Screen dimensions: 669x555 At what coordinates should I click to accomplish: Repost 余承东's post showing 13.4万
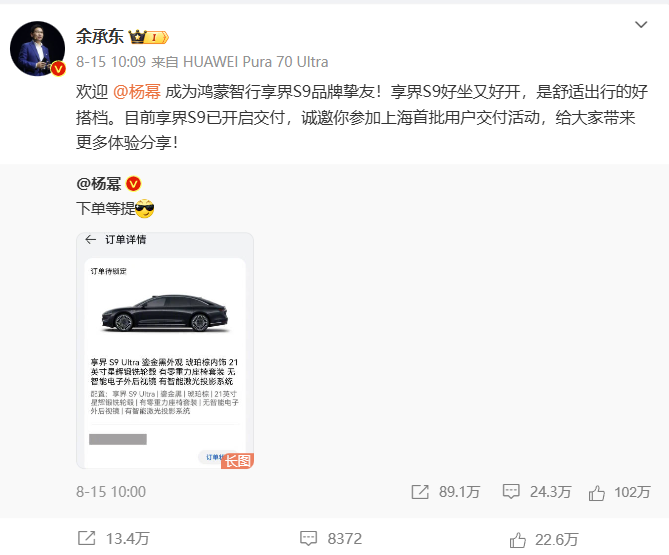click(113, 538)
